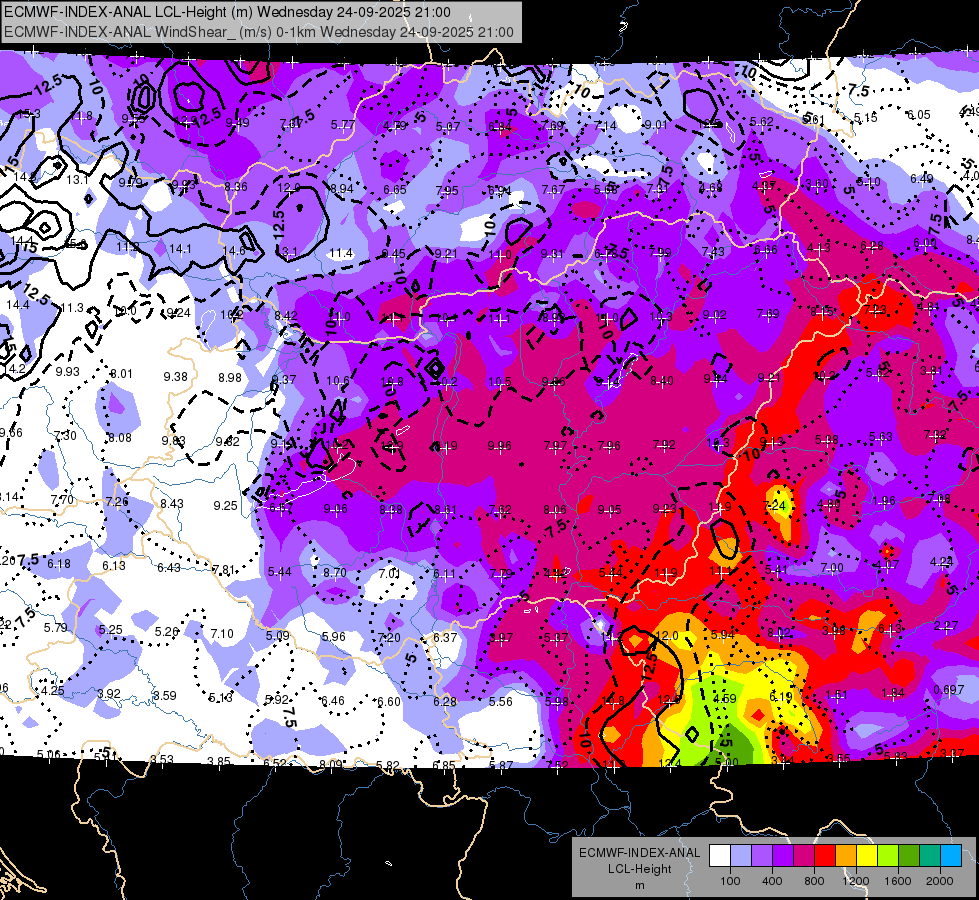Click the wind shear value 6.37

pos(445,637)
